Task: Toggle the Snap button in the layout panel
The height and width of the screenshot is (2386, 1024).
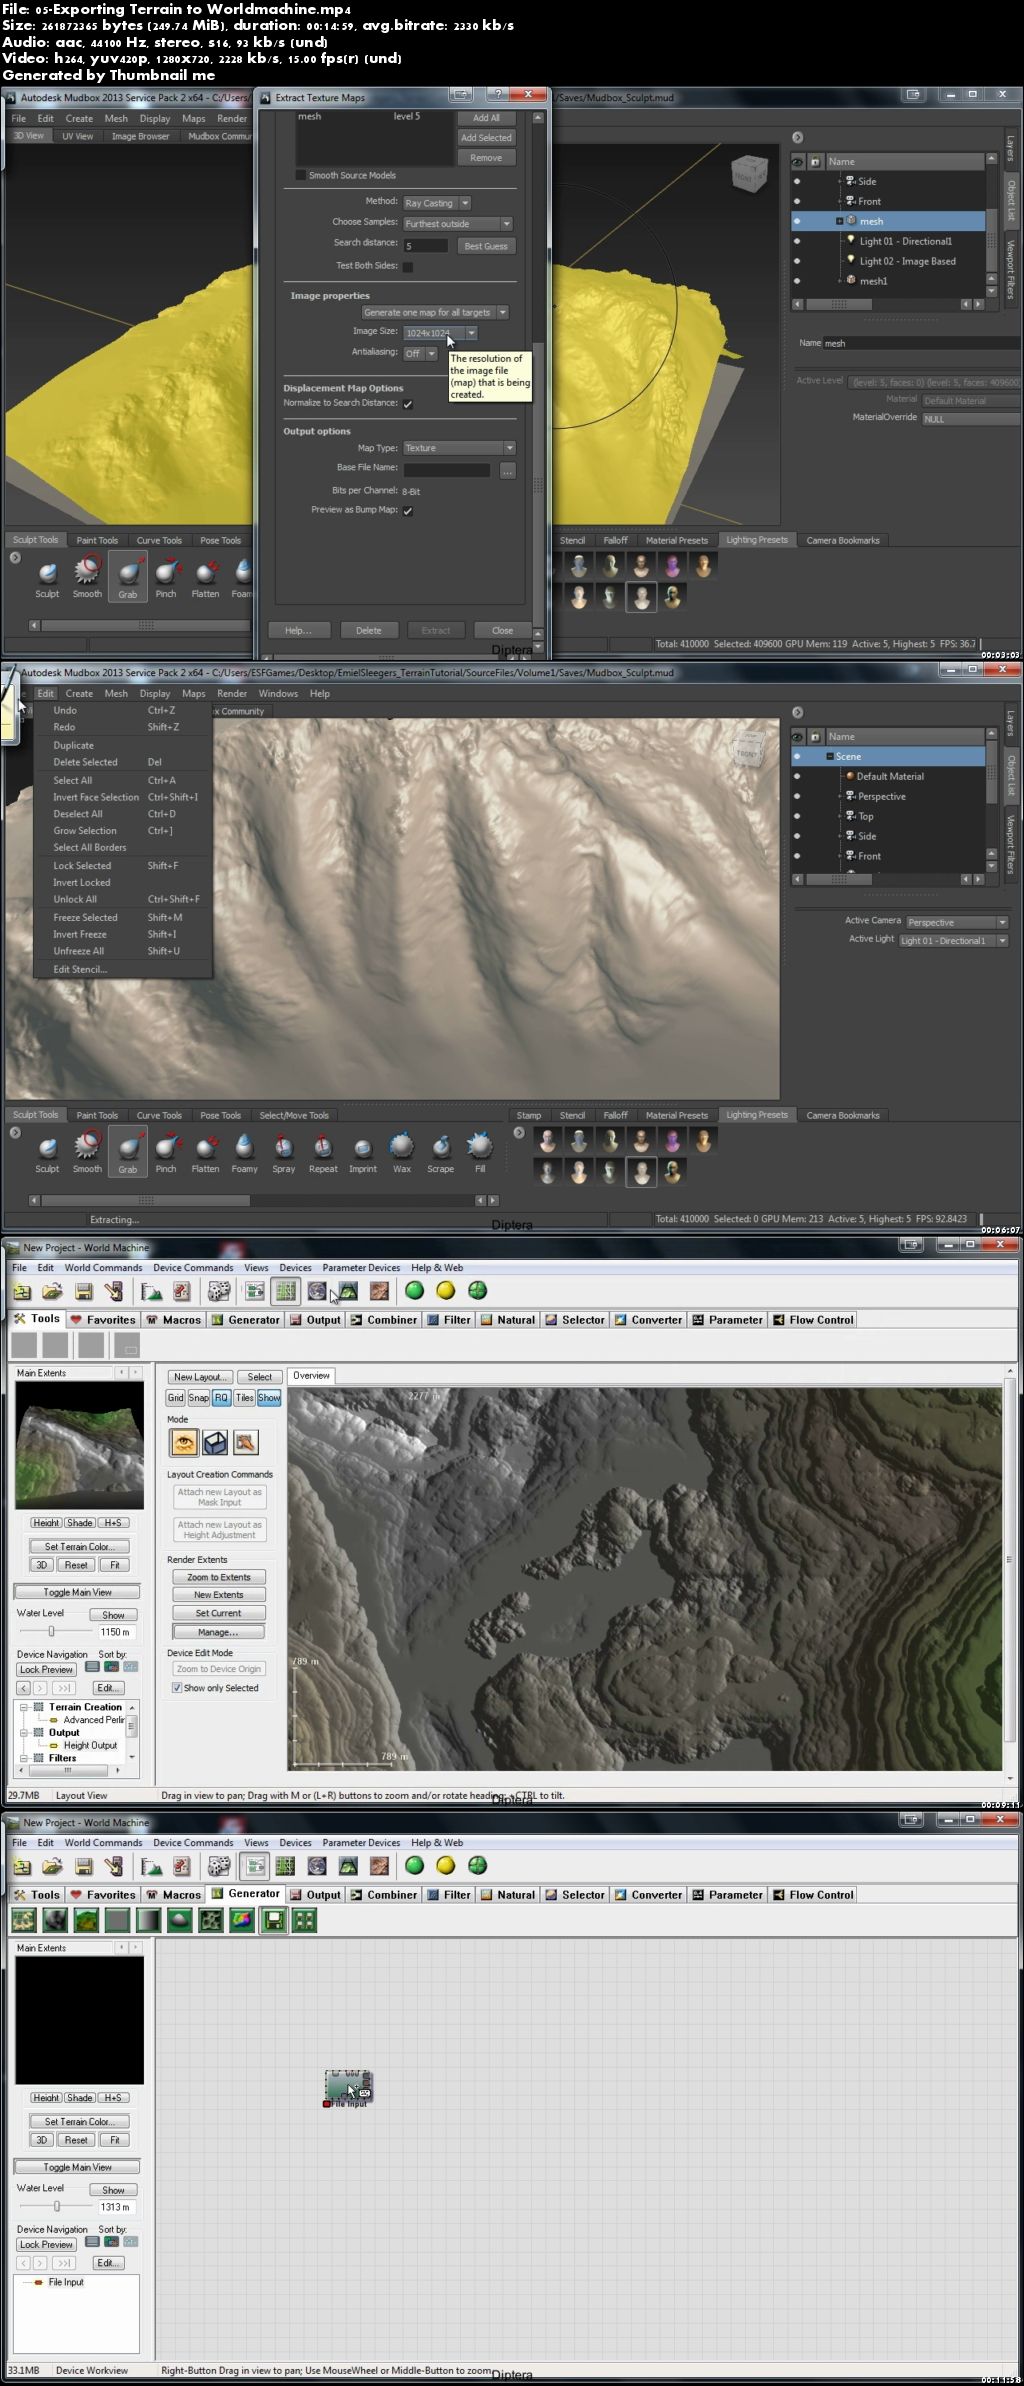Action: tap(199, 1398)
